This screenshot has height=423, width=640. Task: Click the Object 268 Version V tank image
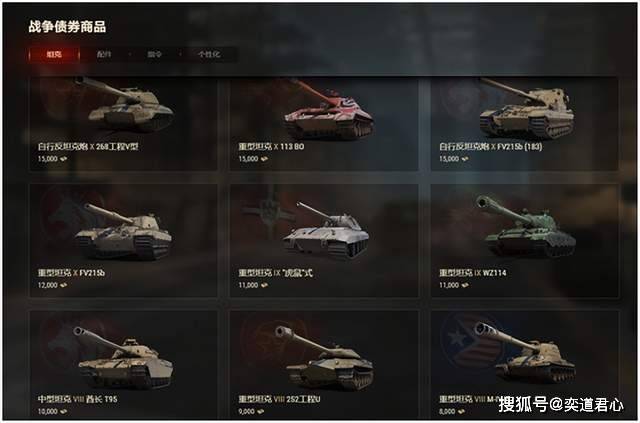coord(124,103)
